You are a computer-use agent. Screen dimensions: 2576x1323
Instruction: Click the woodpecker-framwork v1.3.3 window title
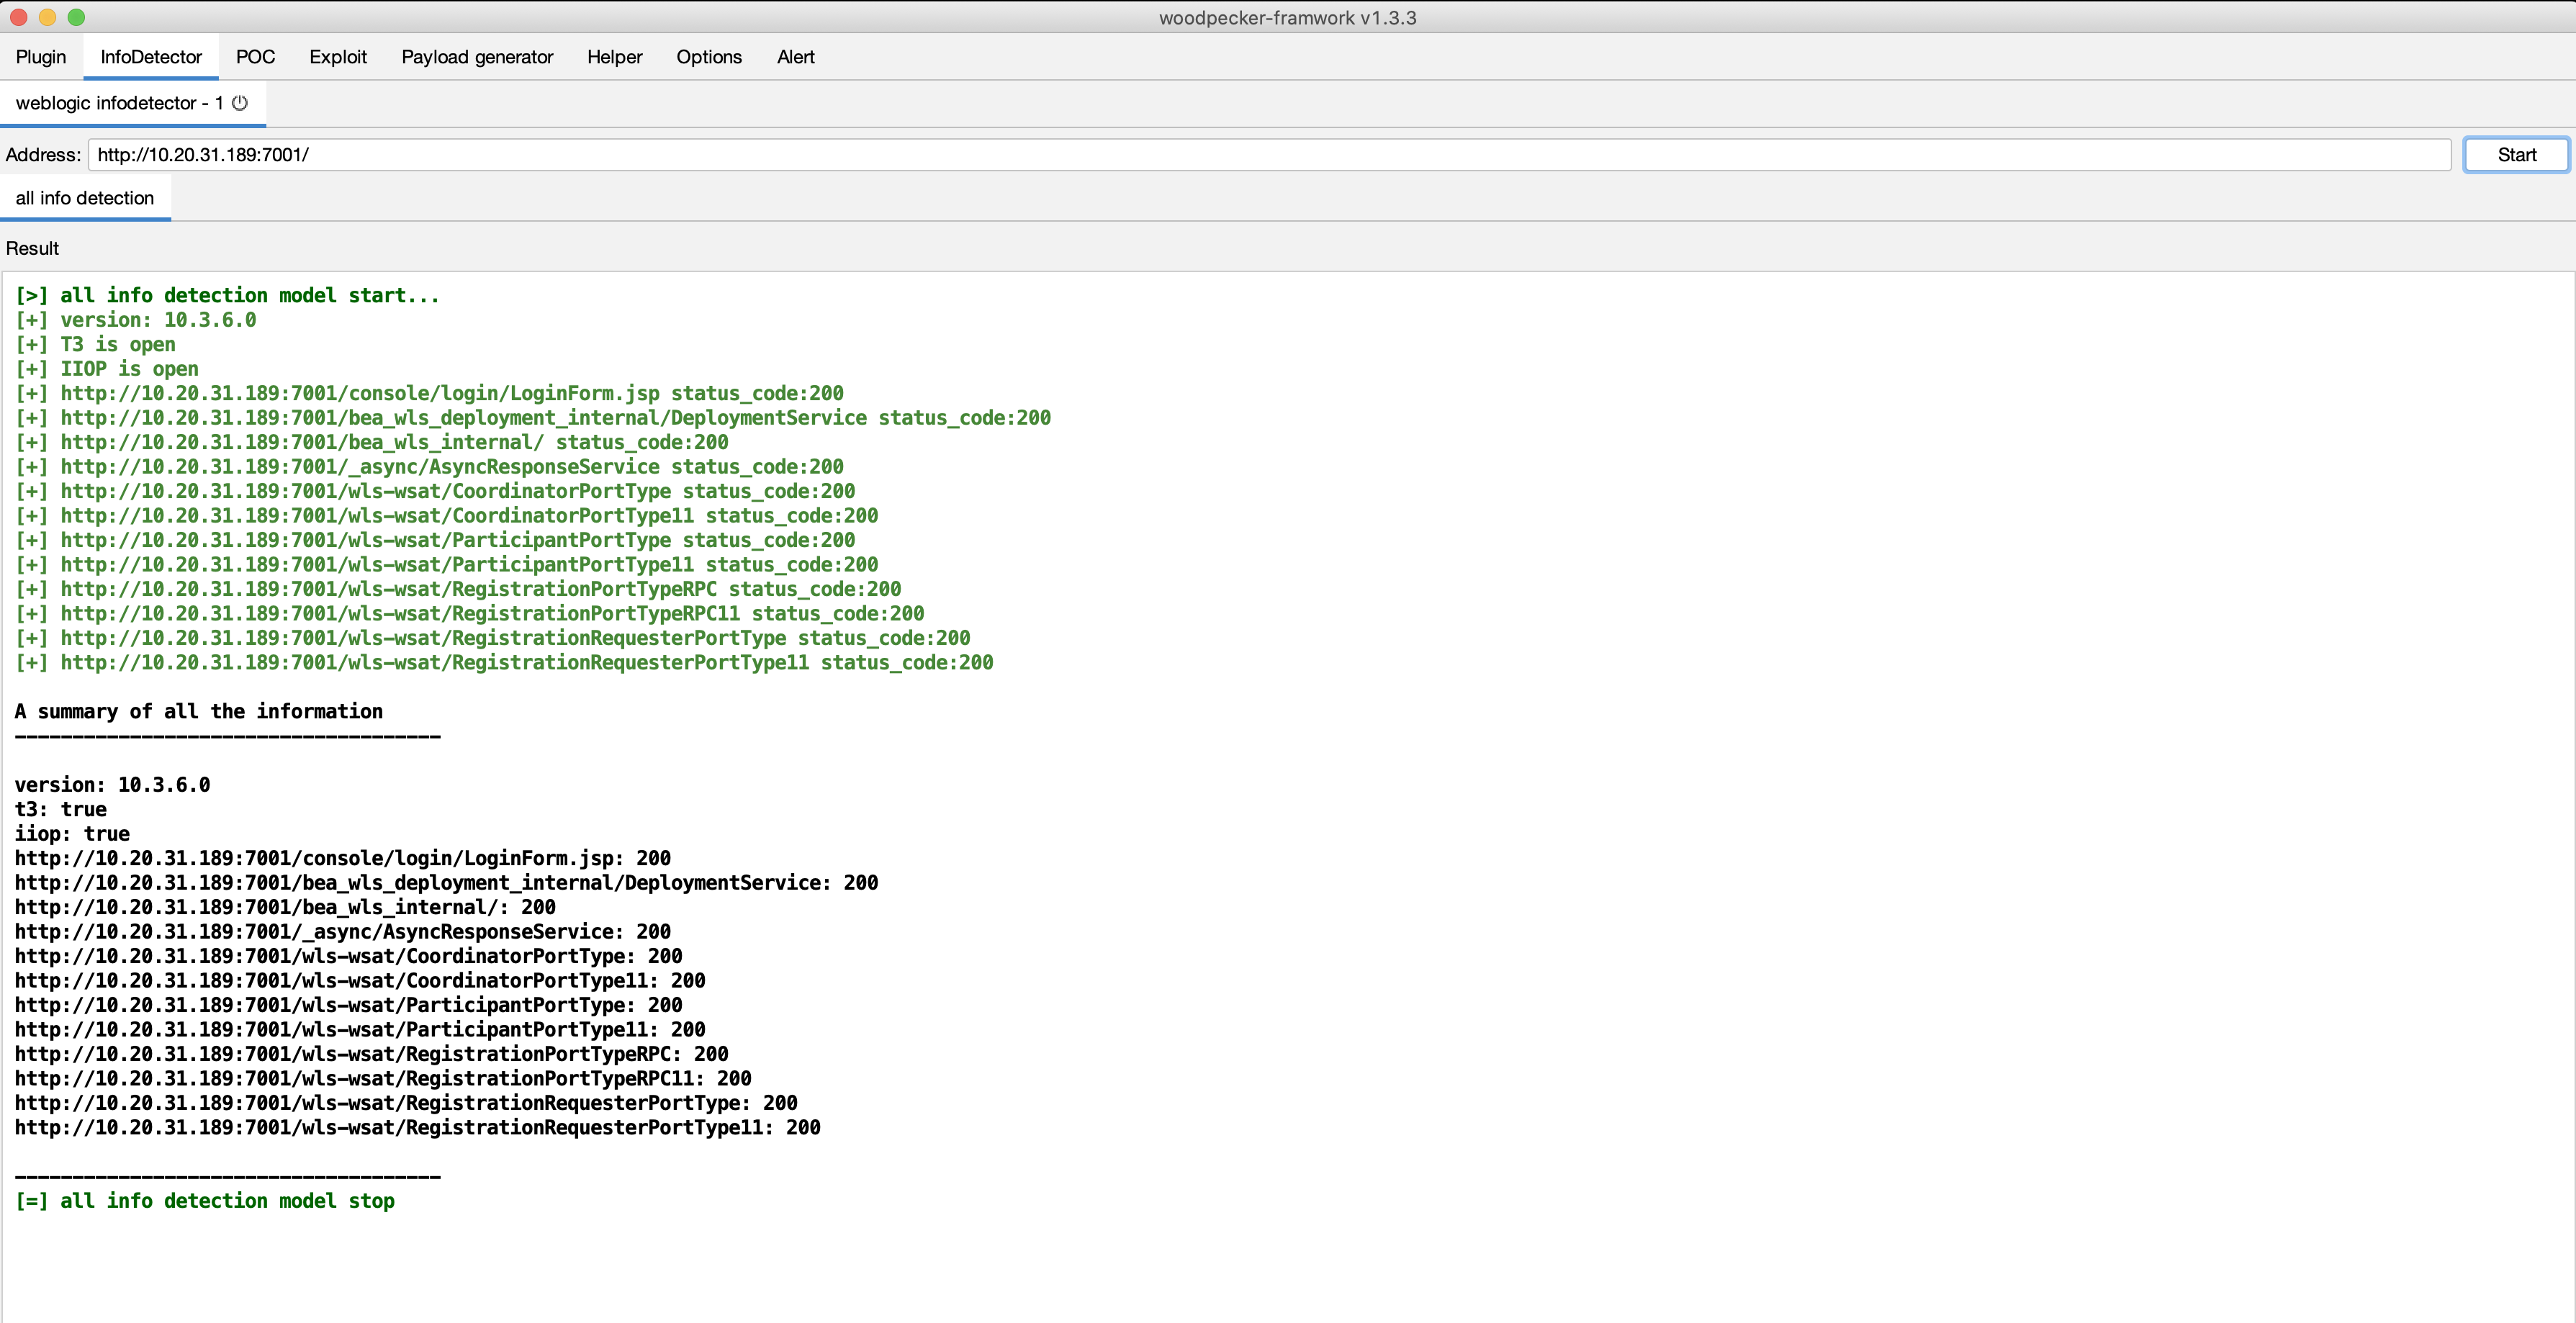point(1287,17)
